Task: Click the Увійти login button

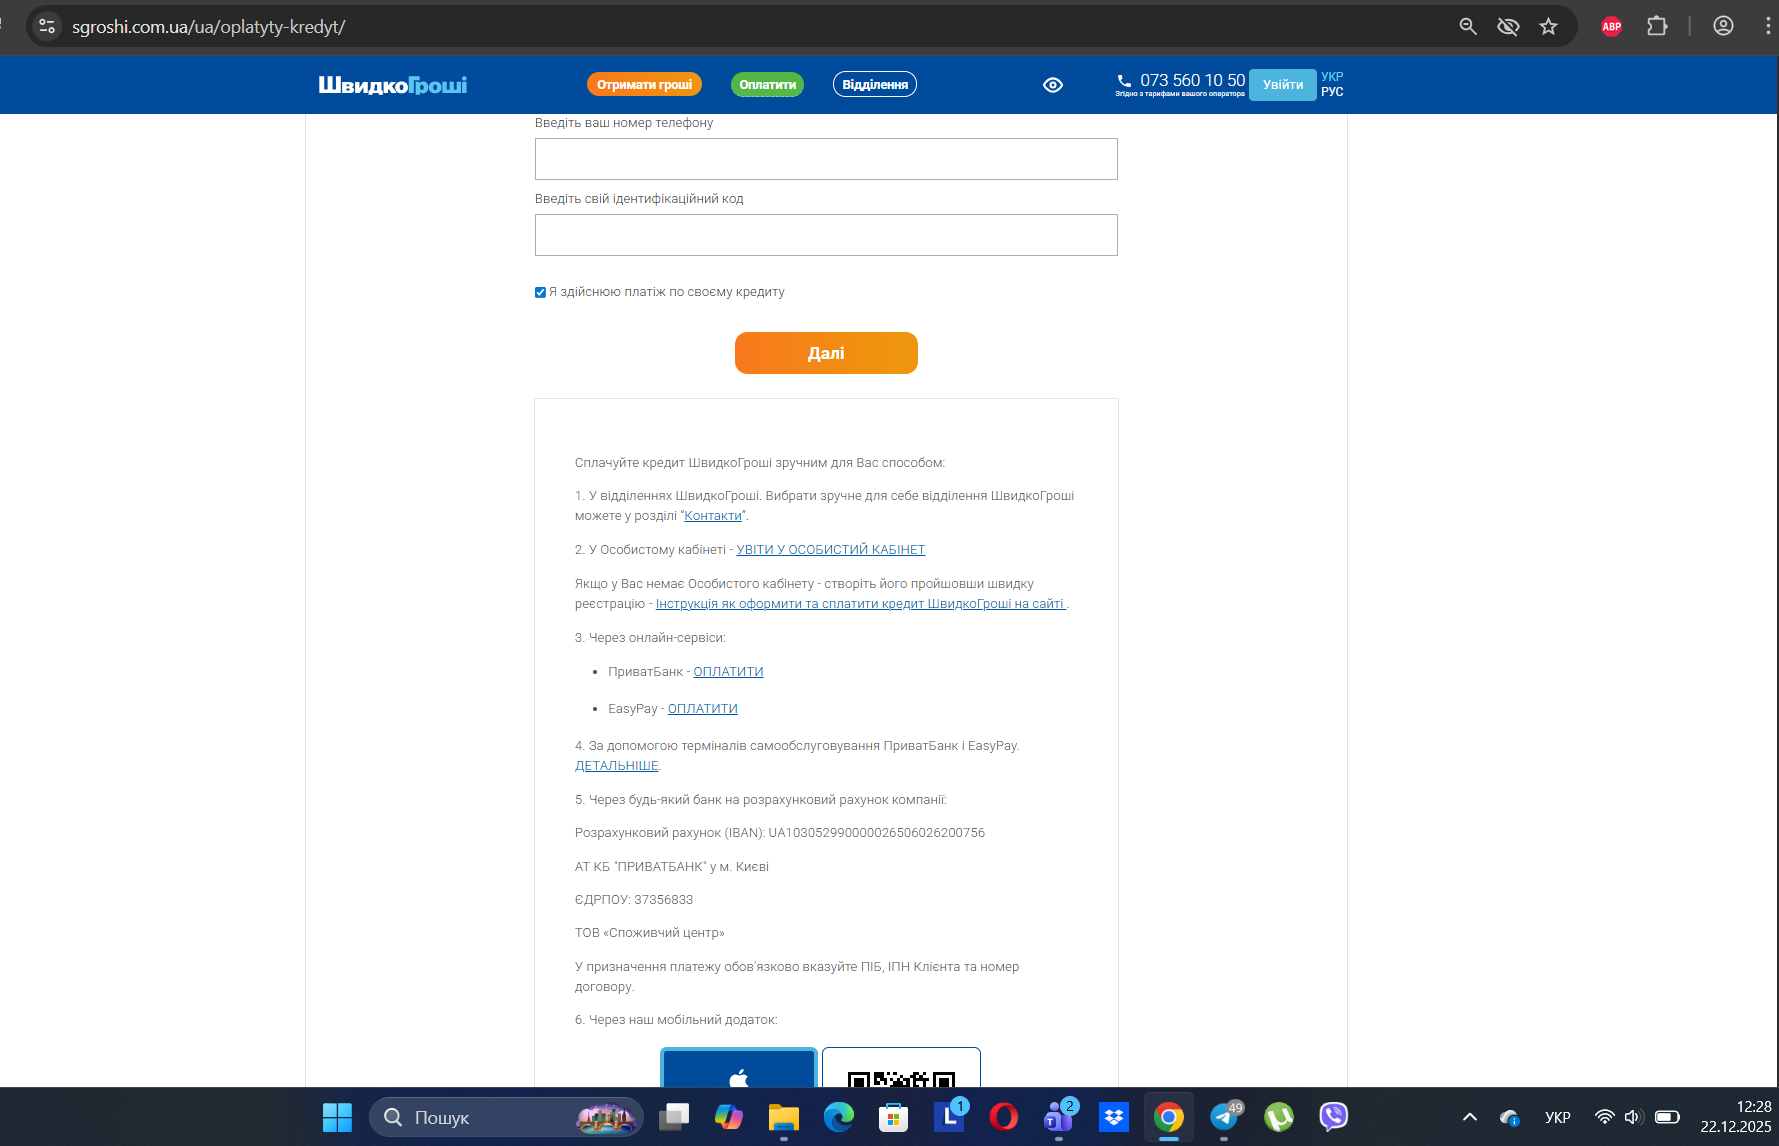Action: coord(1283,85)
